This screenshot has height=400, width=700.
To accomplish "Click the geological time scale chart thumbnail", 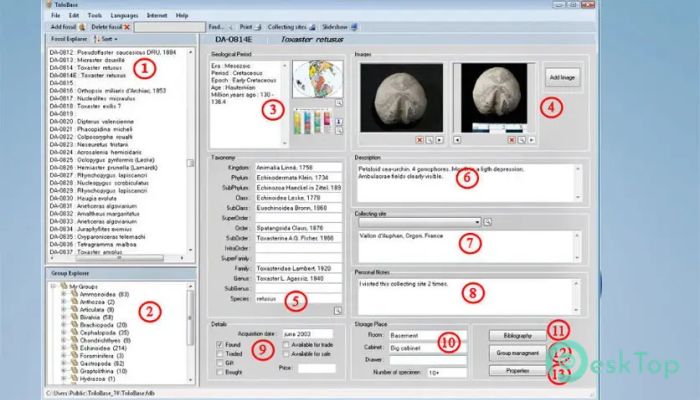I will (312, 121).
